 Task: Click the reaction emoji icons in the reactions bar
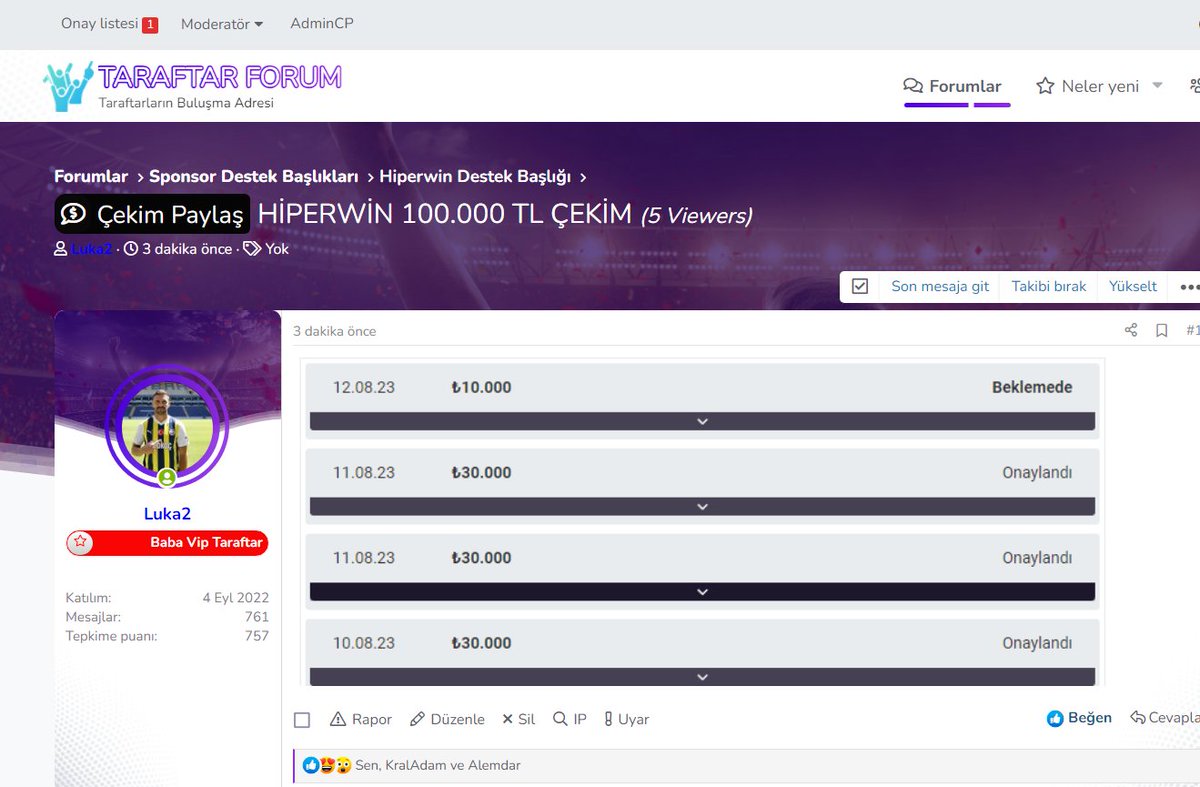click(327, 765)
